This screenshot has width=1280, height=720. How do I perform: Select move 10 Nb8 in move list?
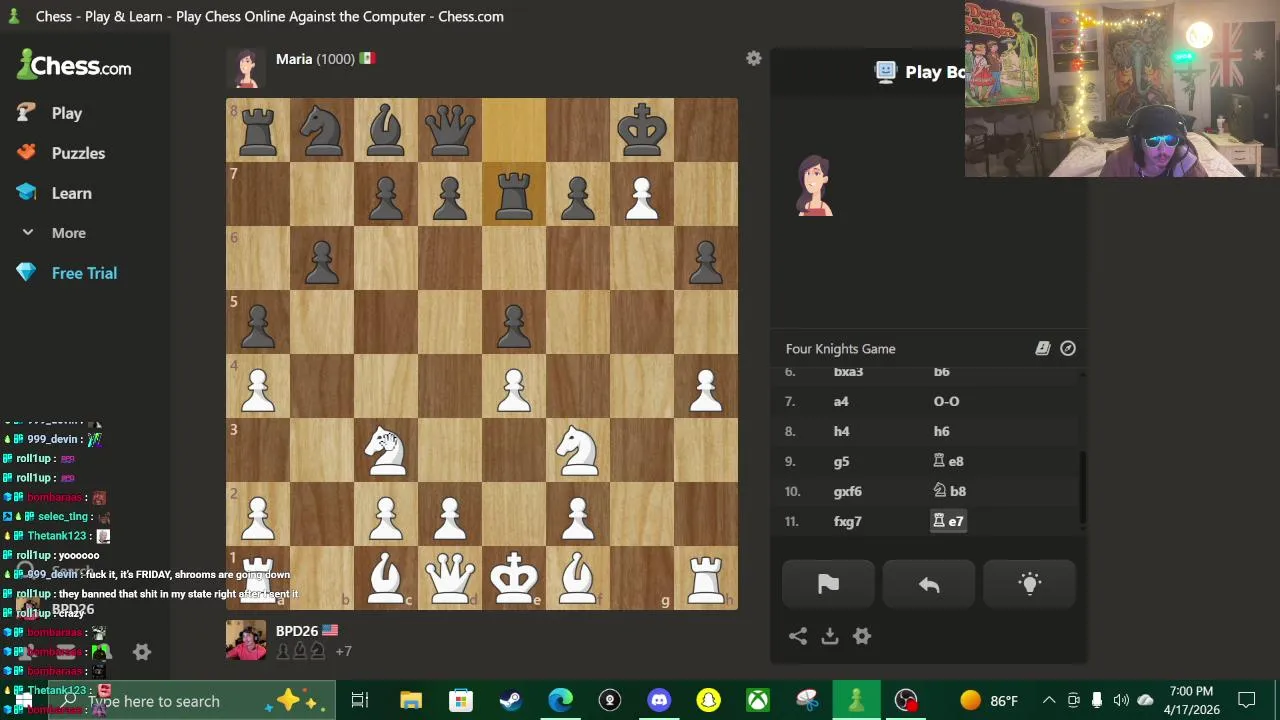tap(949, 491)
